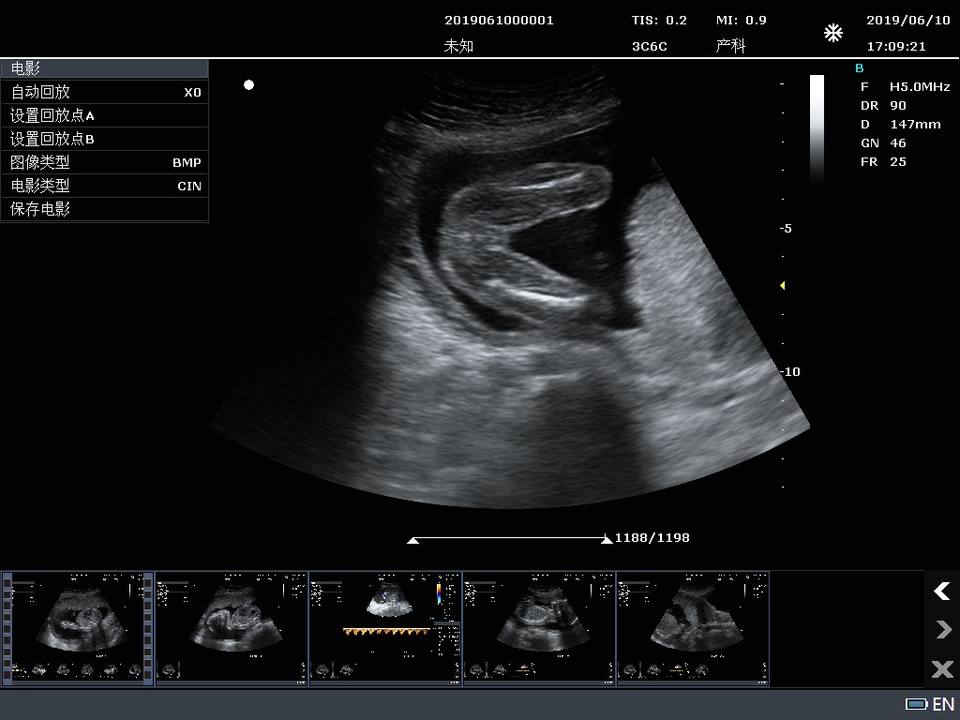The image size is (960, 720).
Task: Select 保存电影 save cine option
Action: pyautogui.click(x=104, y=209)
